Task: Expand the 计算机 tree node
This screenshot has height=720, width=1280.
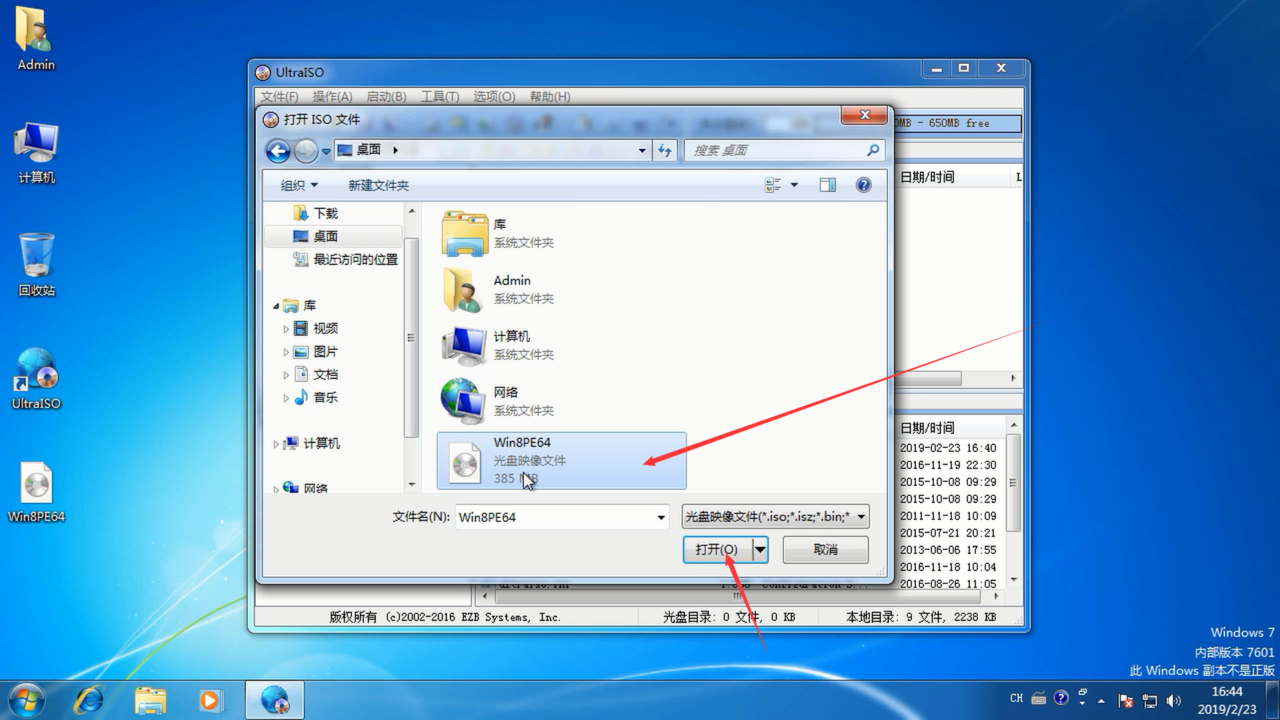Action: click(276, 444)
